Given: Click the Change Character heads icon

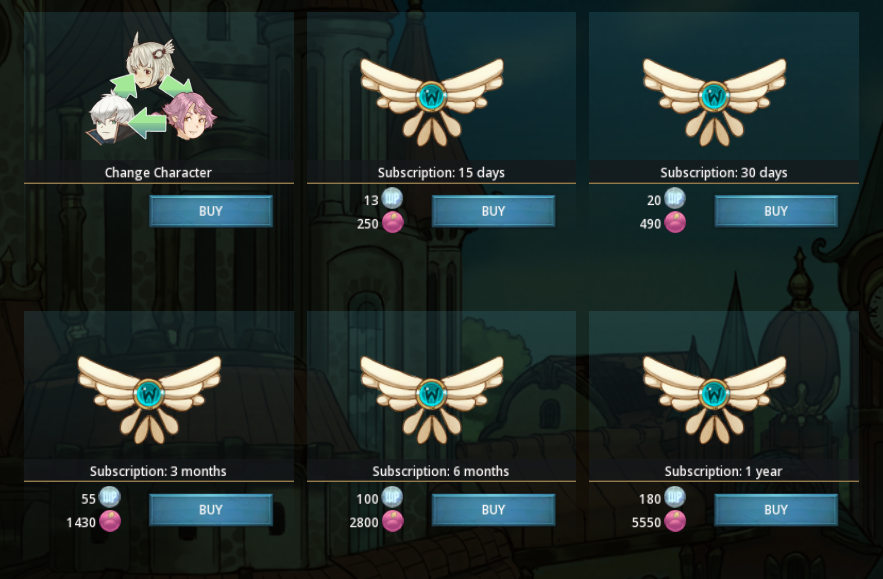Looking at the screenshot, I should (151, 88).
